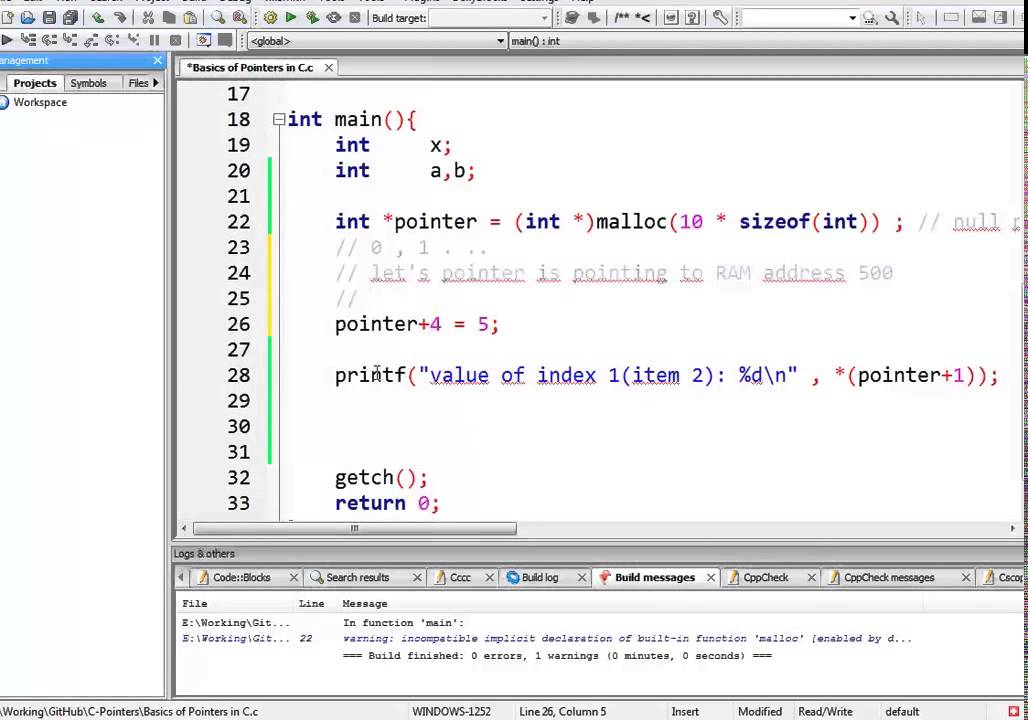Viewport: 1028px width, 720px height.
Task: Click the Message column header
Action: click(365, 603)
